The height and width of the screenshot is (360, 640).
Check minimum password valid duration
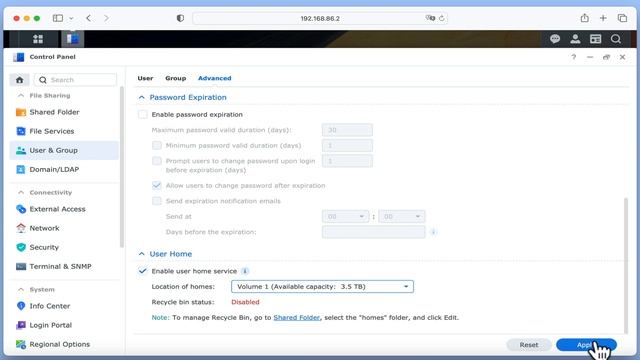click(x=157, y=146)
